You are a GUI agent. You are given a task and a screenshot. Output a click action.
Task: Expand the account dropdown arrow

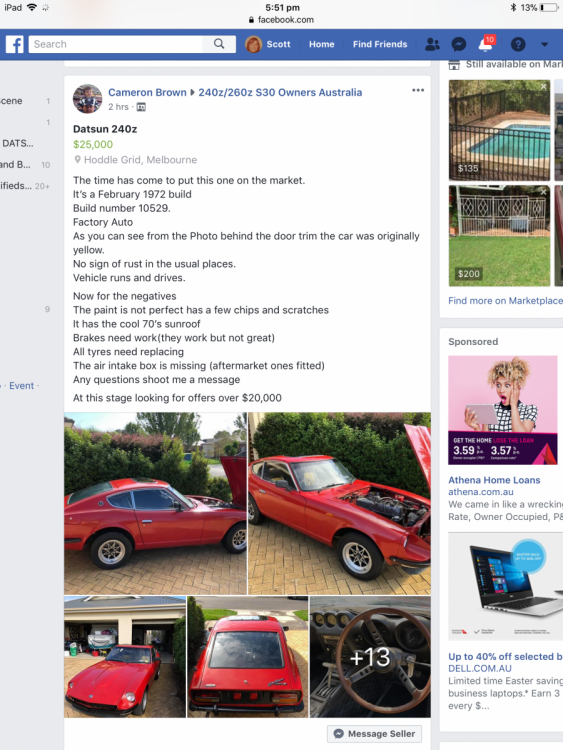point(544,44)
